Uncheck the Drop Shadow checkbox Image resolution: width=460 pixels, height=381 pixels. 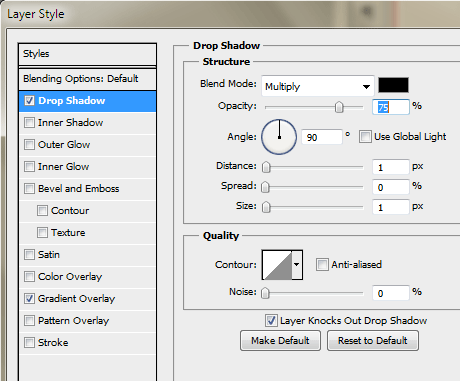[29, 100]
